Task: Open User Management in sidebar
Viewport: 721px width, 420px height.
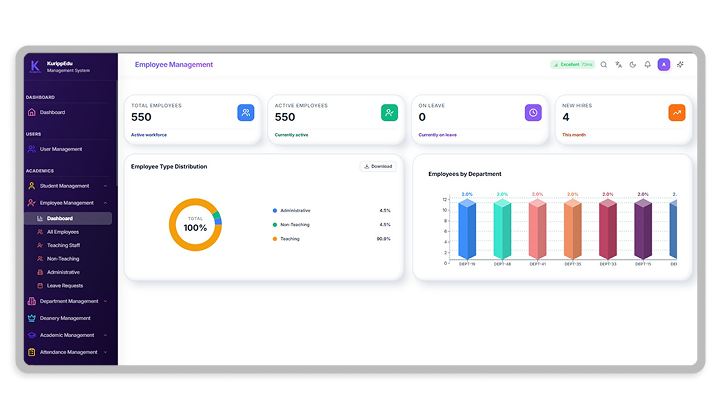Action: click(68, 149)
